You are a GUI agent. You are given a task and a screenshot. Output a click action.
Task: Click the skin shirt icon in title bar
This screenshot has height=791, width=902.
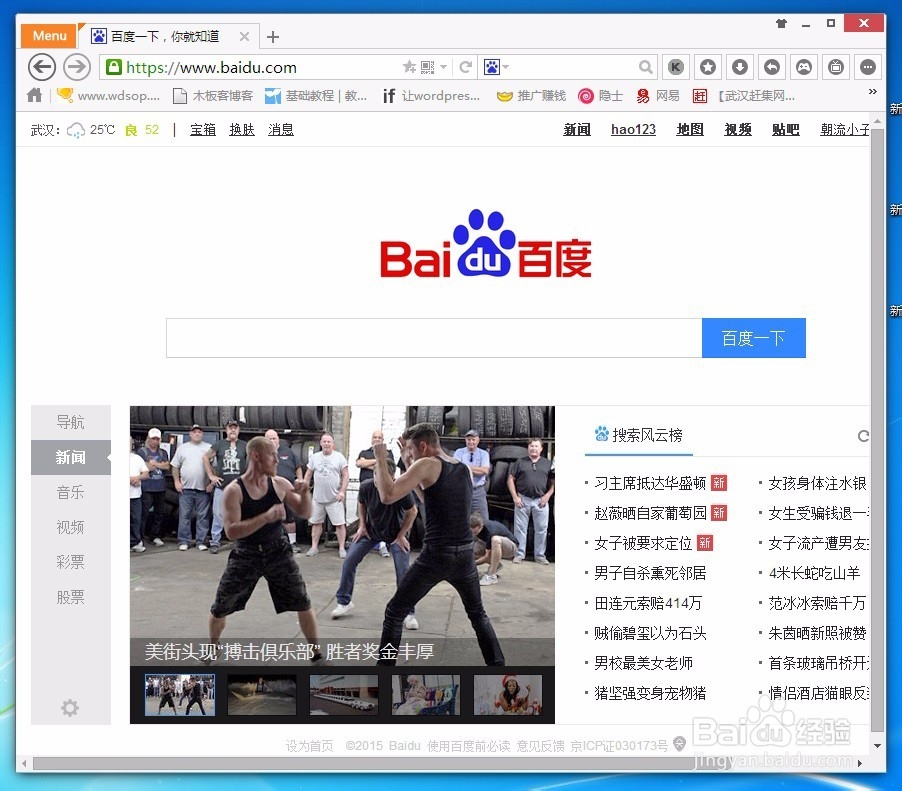781,24
